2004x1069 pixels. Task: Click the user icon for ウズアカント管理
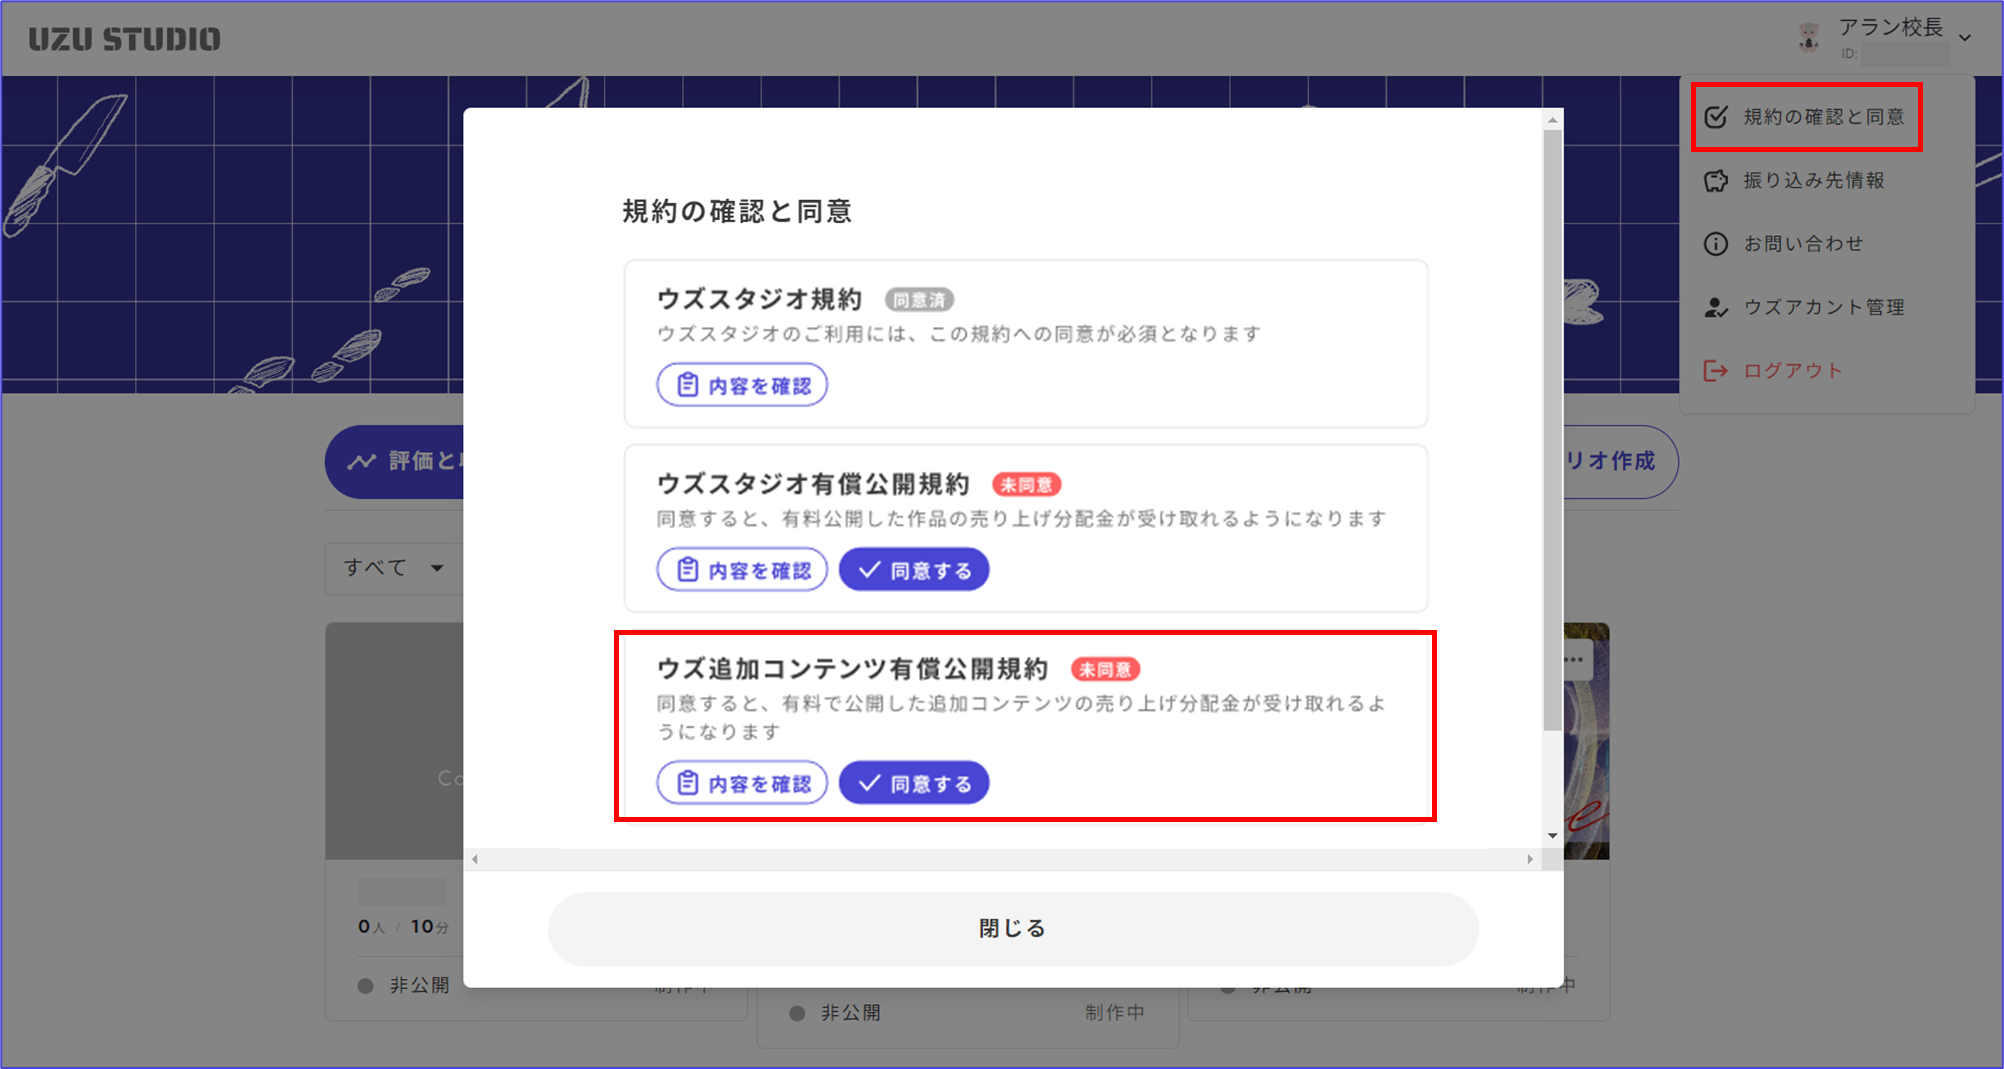coord(1716,308)
